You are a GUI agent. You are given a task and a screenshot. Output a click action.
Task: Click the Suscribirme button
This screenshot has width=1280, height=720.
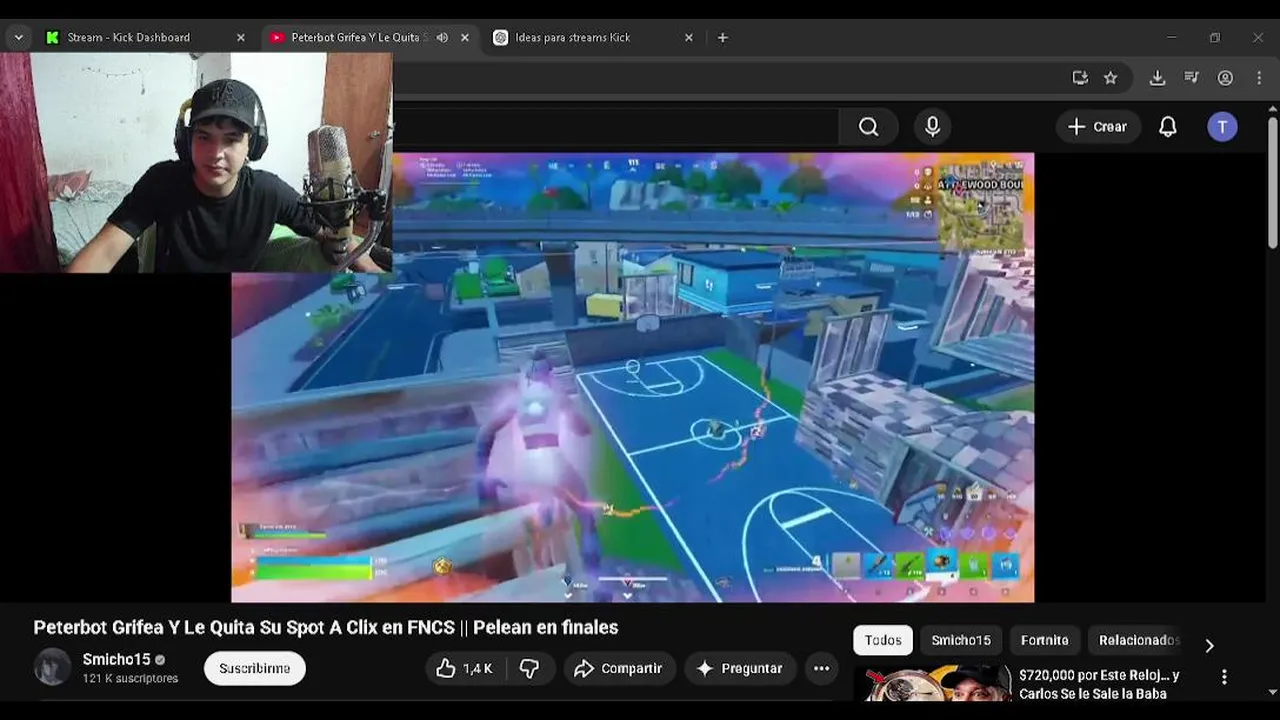(x=255, y=668)
